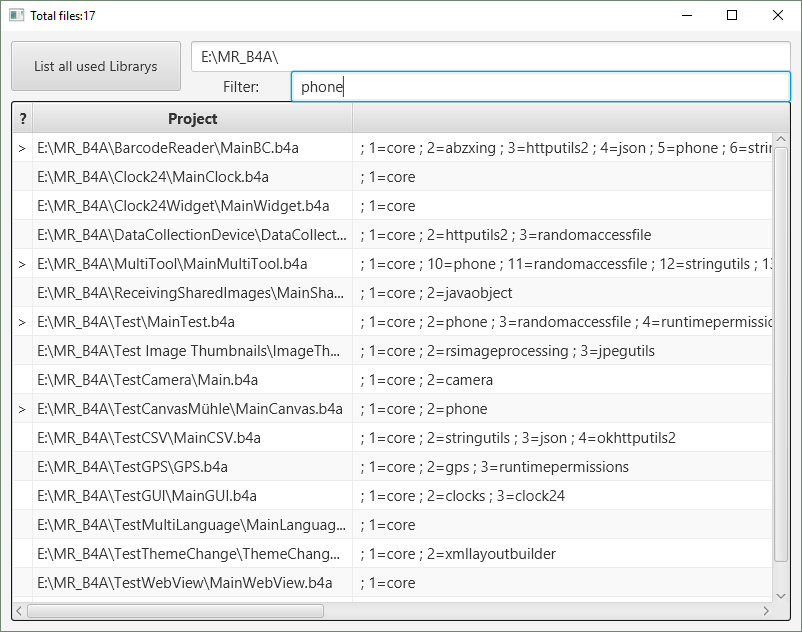This screenshot has height=632, width=802.
Task: Select the Clock24Widget\MainWidget.b4a project
Action: click(x=193, y=206)
